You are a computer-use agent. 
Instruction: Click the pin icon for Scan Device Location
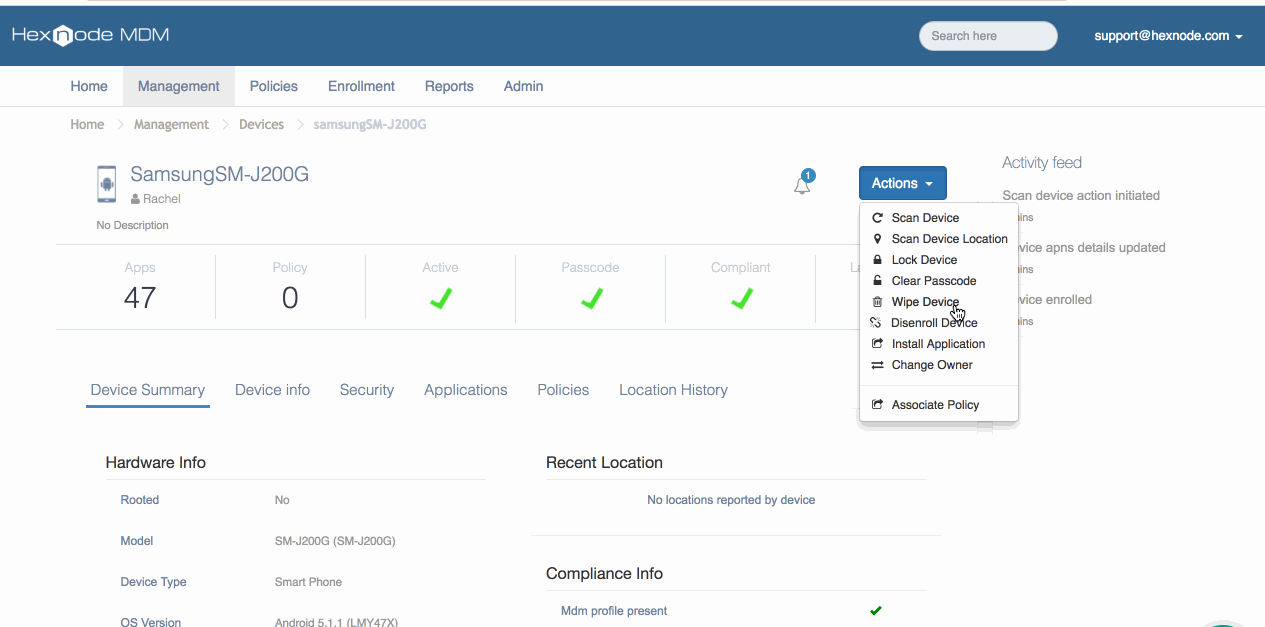click(x=877, y=239)
